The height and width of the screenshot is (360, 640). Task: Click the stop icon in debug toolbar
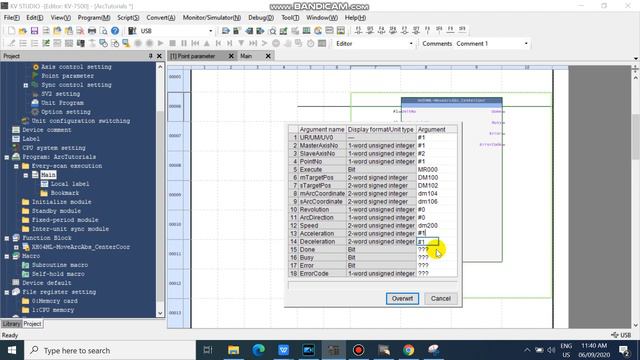click(172, 43)
